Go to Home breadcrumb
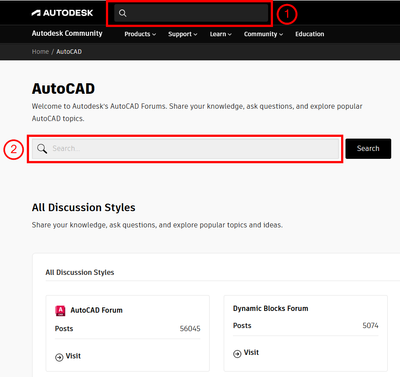This screenshot has width=400, height=377. (40, 52)
